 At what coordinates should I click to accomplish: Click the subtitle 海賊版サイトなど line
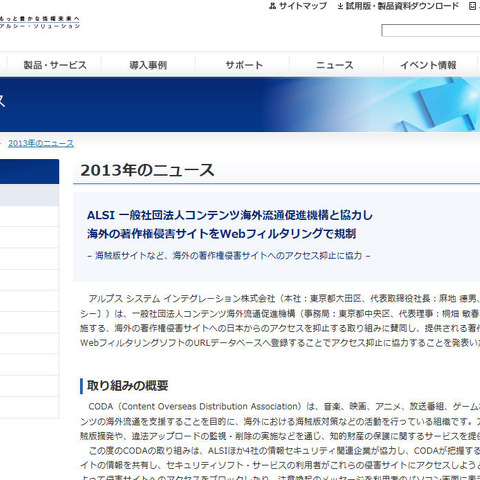coord(229,256)
